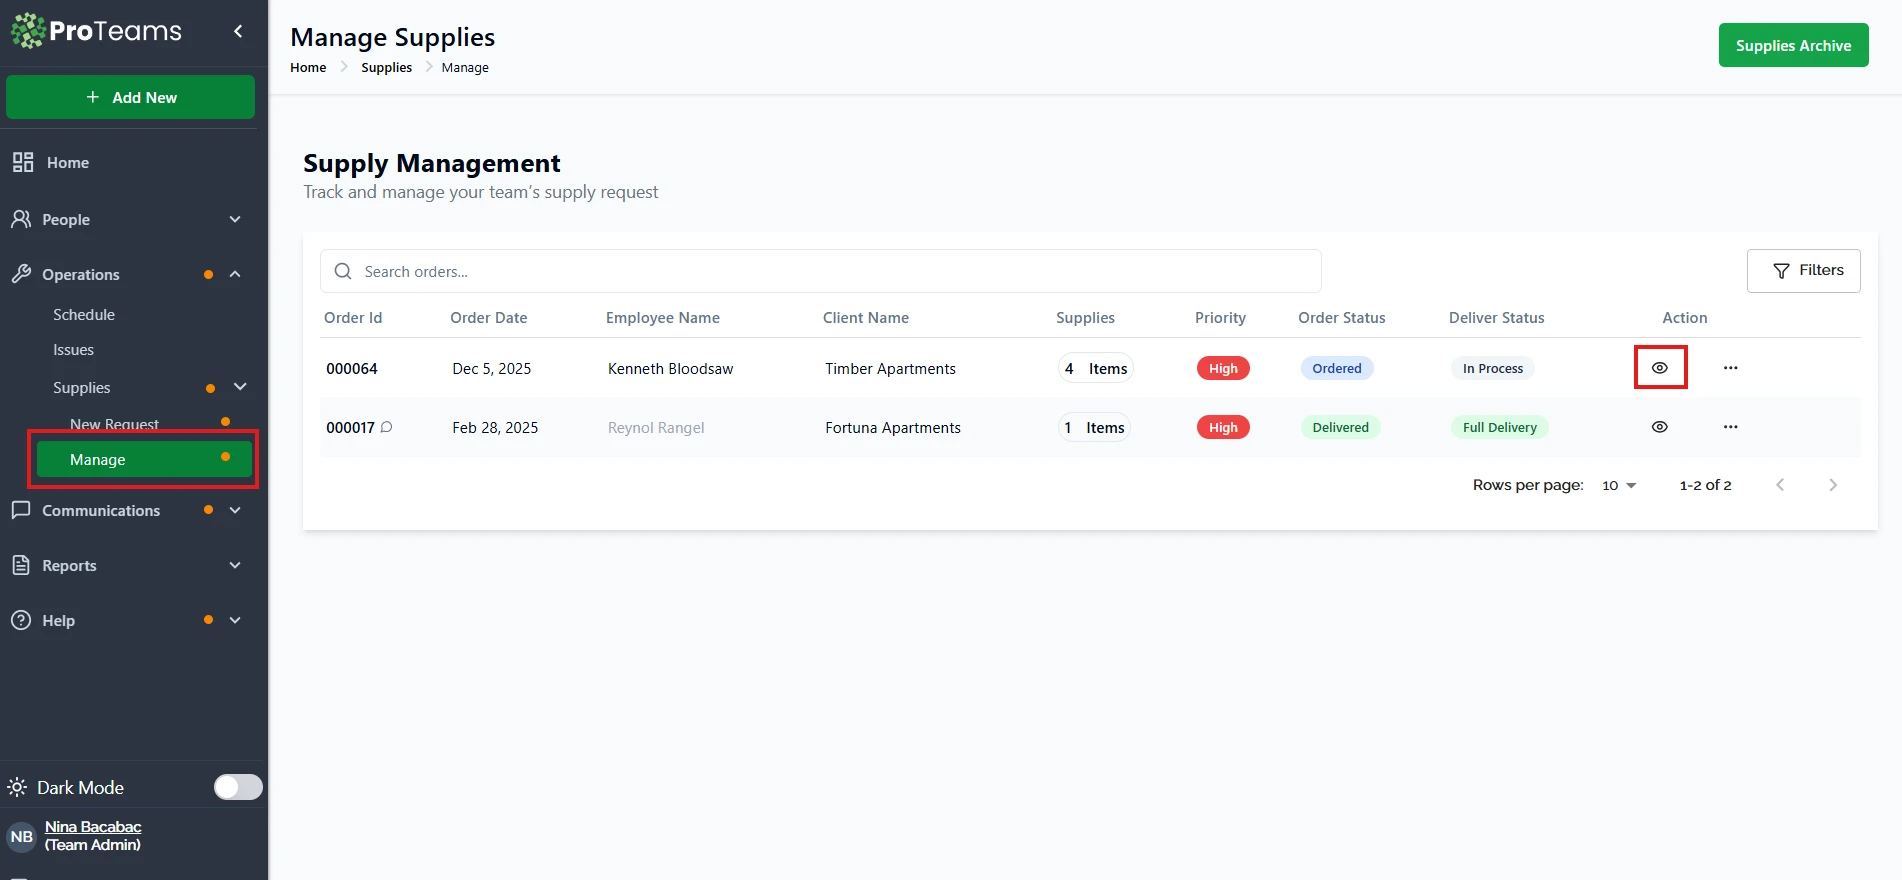Open more options for order 000017
Viewport: 1902px width, 880px height.
pos(1730,427)
